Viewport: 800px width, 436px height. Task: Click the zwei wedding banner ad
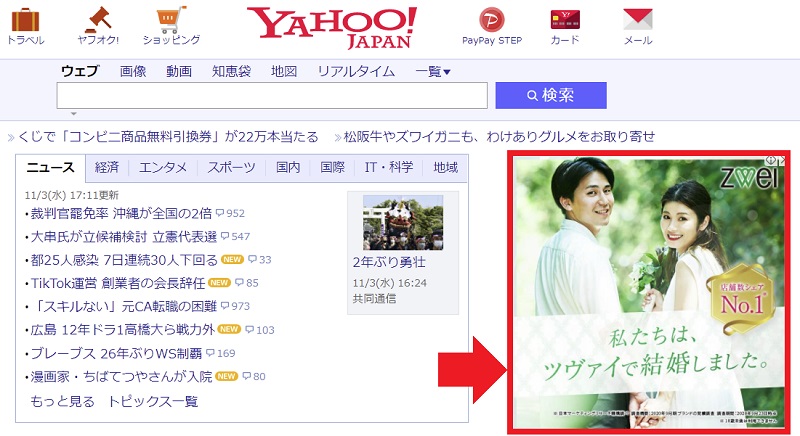pyautogui.click(x=648, y=293)
